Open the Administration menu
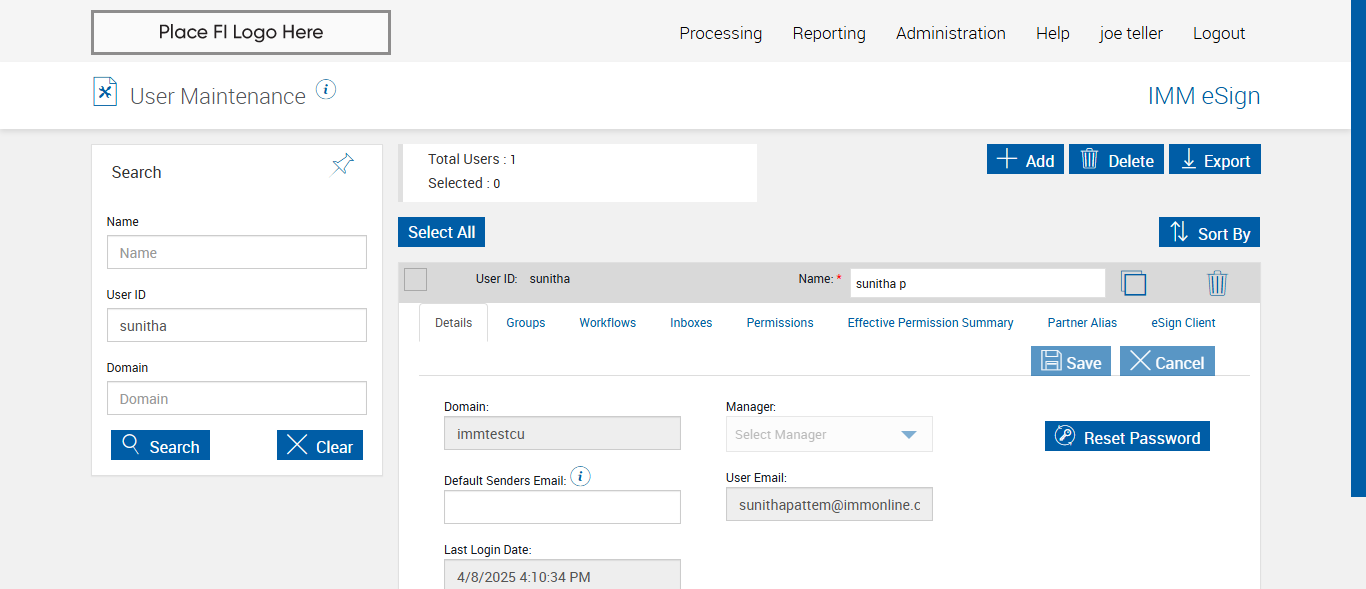The image size is (1366, 589). [950, 33]
